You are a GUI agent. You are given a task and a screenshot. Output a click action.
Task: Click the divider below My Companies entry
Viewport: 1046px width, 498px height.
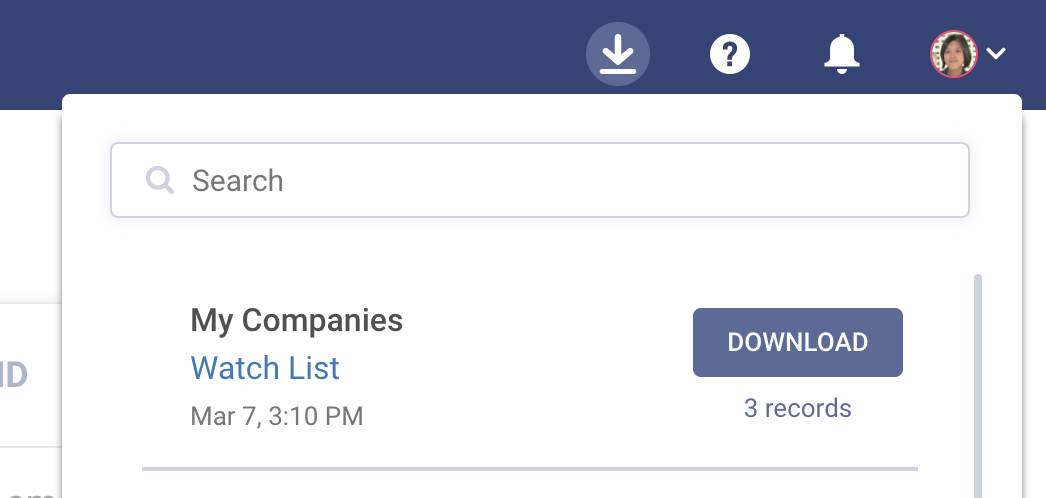530,468
